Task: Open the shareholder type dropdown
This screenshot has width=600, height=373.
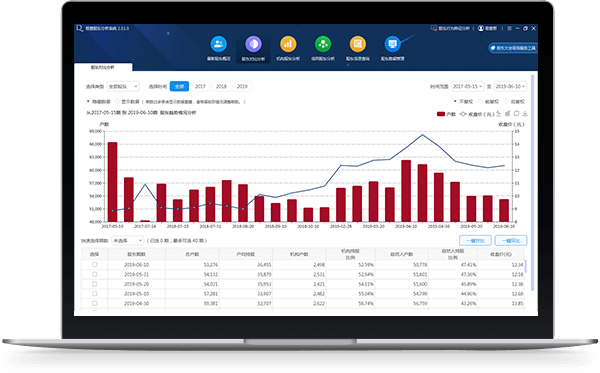Action: click(123, 86)
